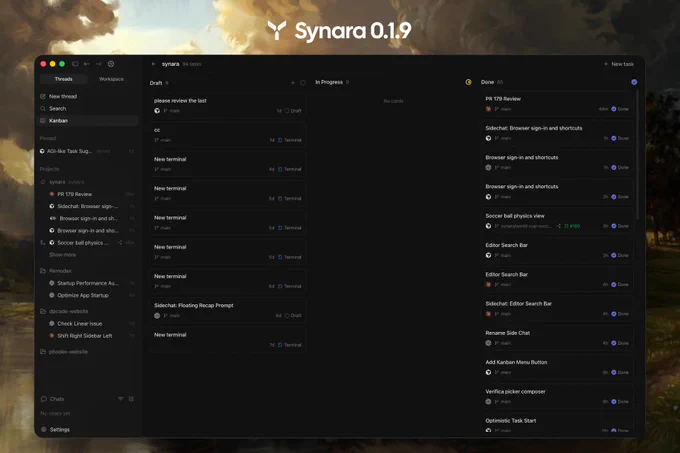Open the 'cc' terminal card
This screenshot has height=453, width=680.
pyautogui.click(x=228, y=135)
